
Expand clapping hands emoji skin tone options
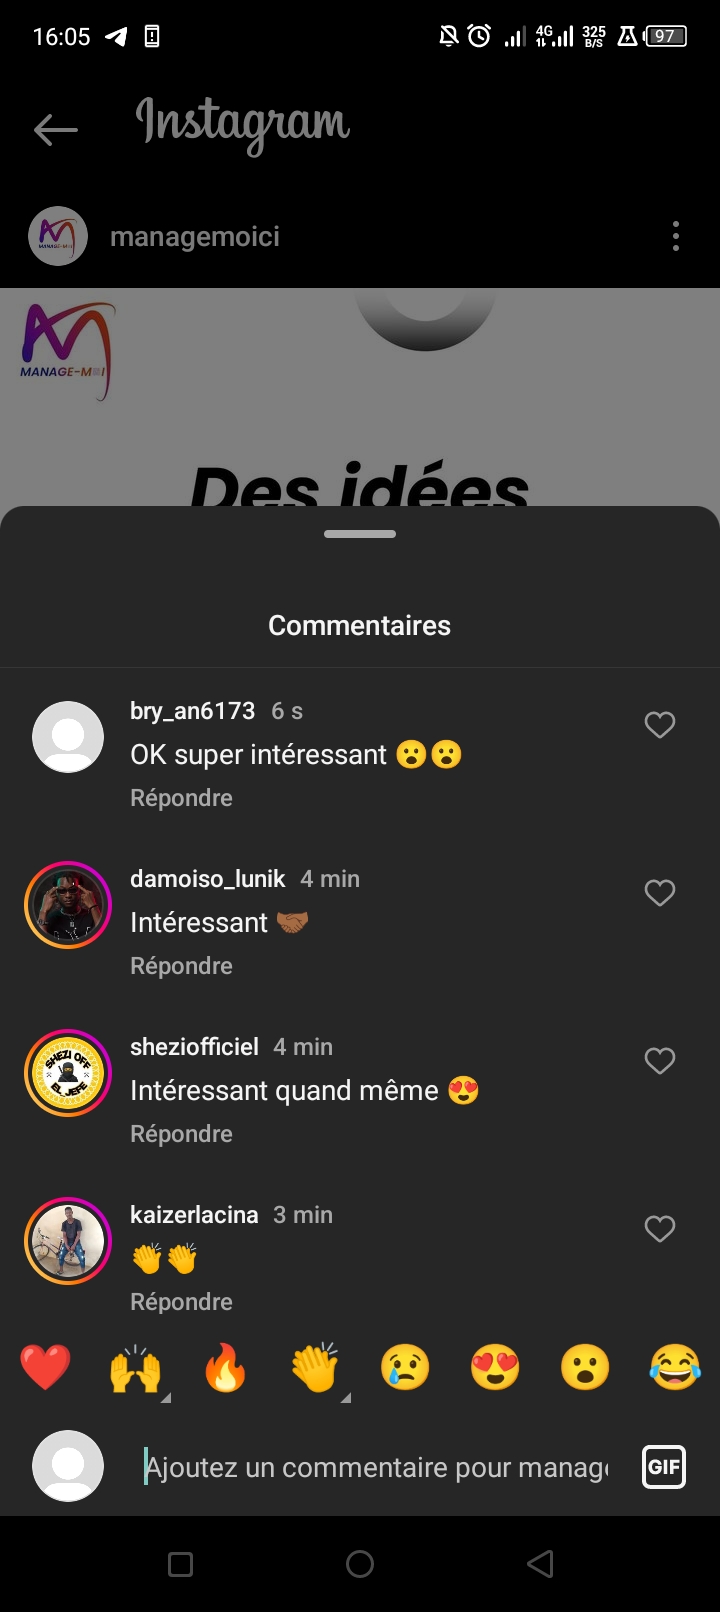pyautogui.click(x=345, y=1396)
